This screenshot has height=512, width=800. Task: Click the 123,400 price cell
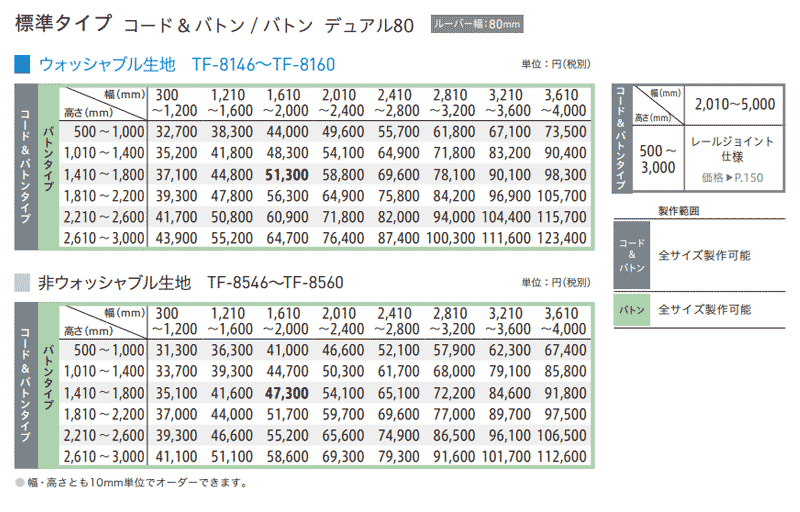[565, 238]
